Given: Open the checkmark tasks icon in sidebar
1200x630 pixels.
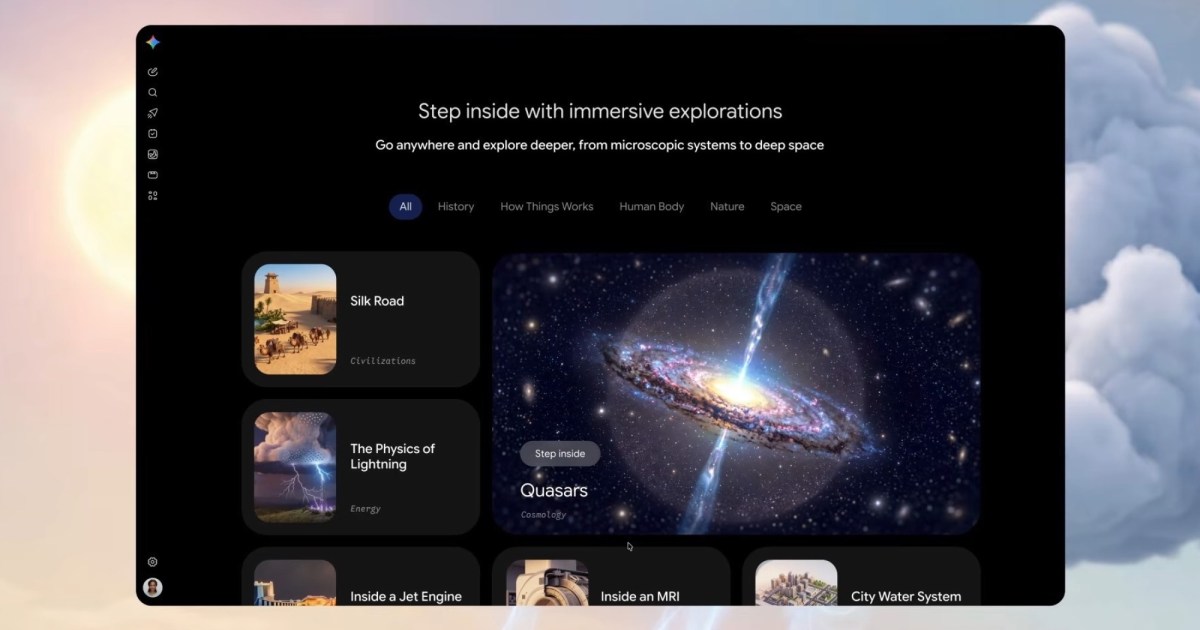Looking at the screenshot, I should click(153, 134).
